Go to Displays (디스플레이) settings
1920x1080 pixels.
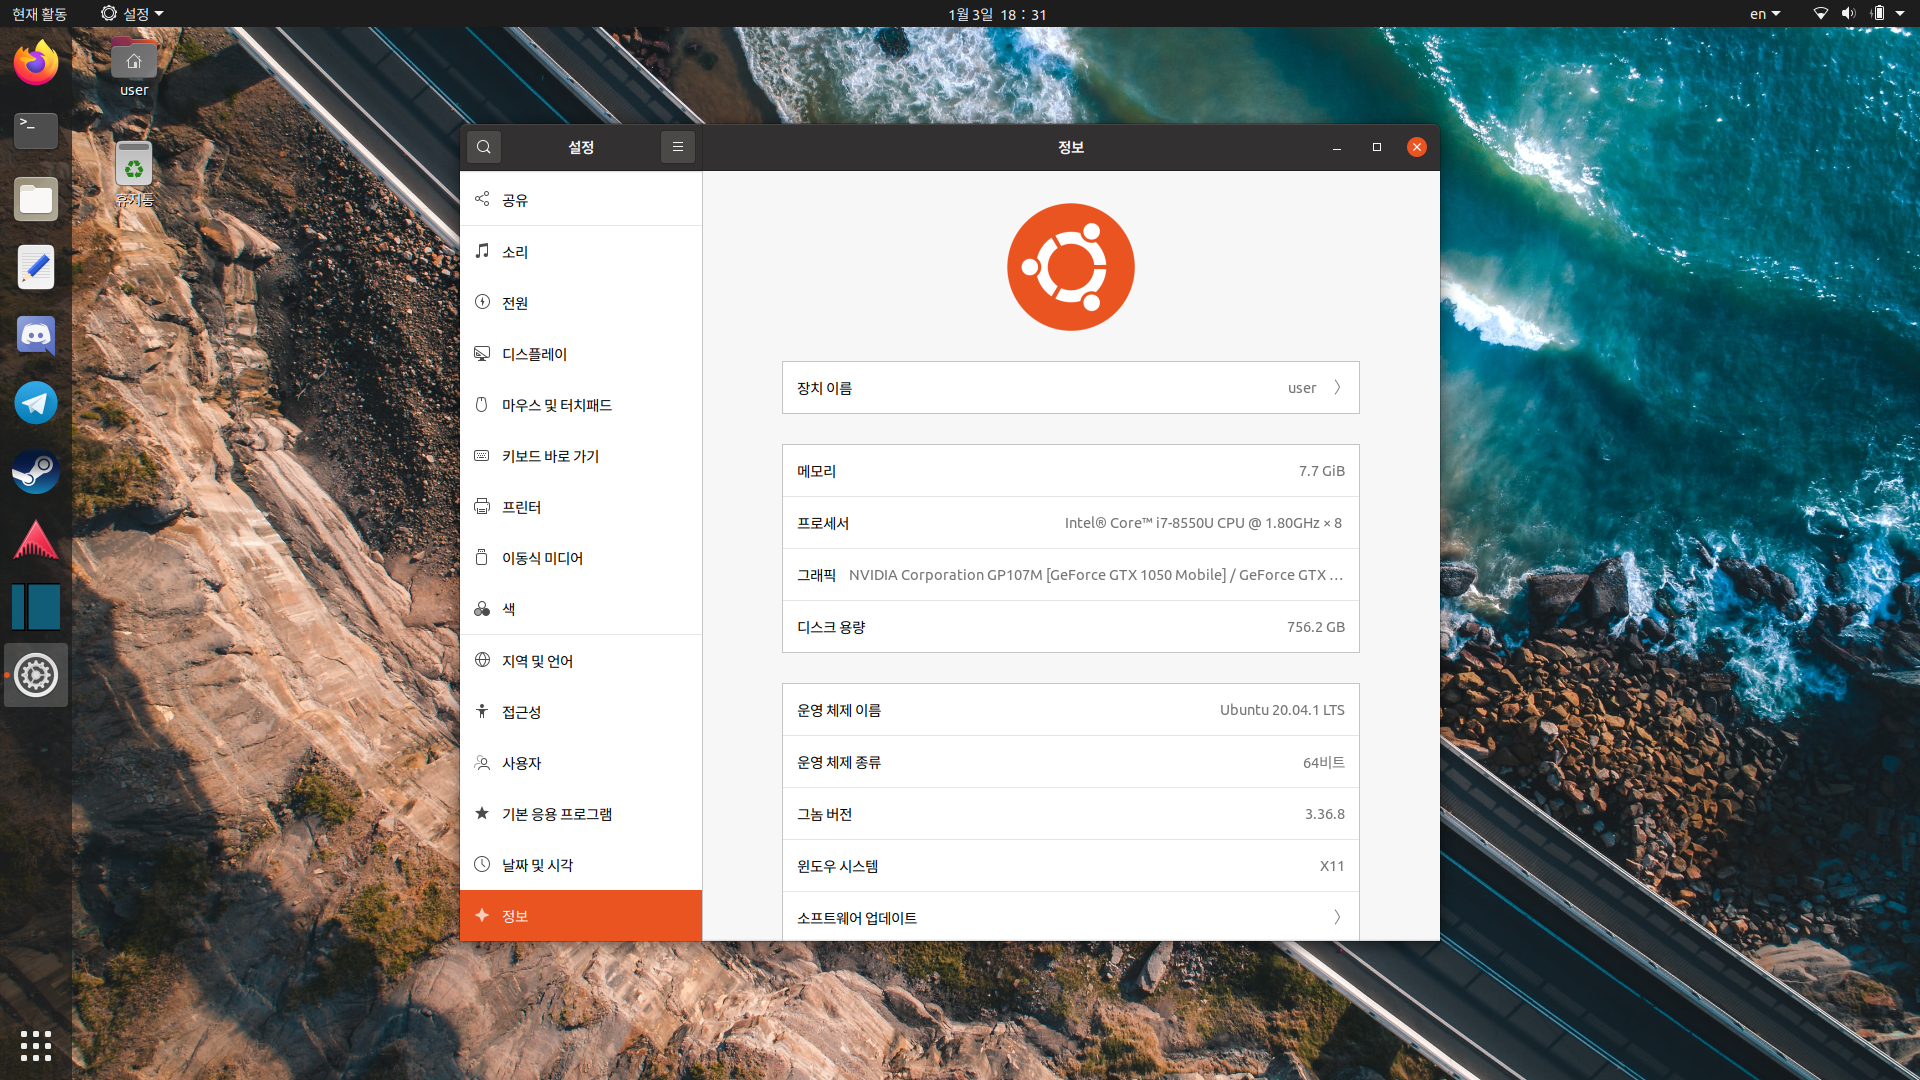pos(580,354)
